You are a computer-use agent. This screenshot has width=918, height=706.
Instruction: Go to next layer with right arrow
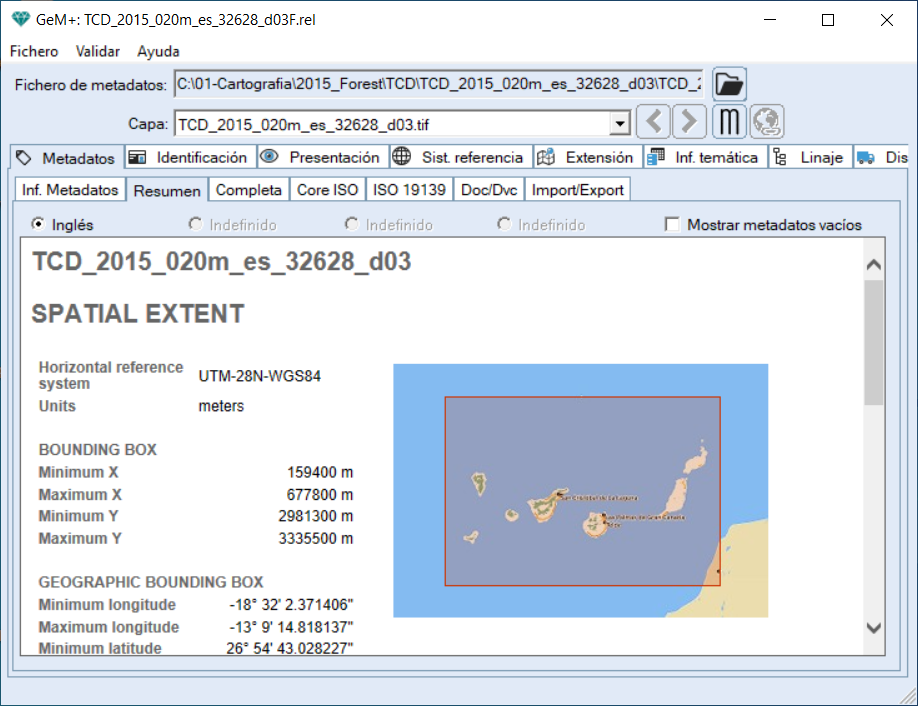[x=689, y=122]
